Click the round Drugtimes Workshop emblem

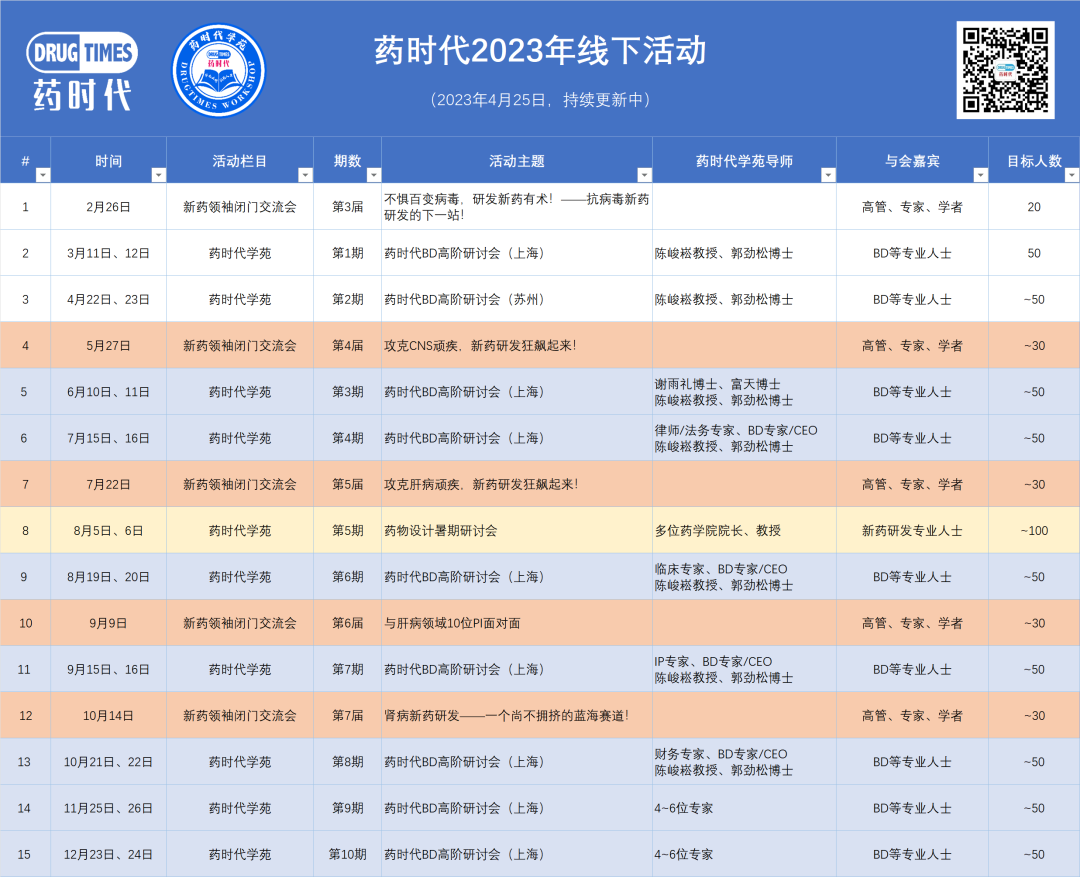pyautogui.click(x=218, y=70)
